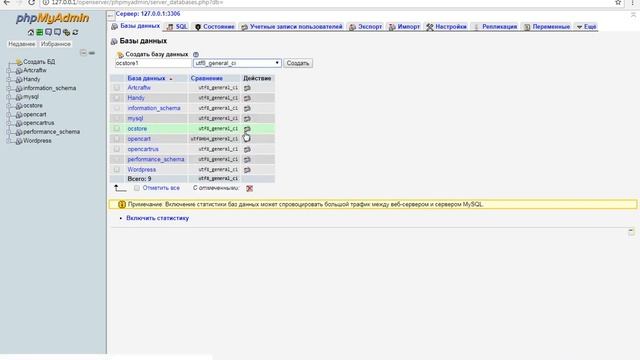
Task: Click privileges icon in Handy row
Action: pos(247,98)
